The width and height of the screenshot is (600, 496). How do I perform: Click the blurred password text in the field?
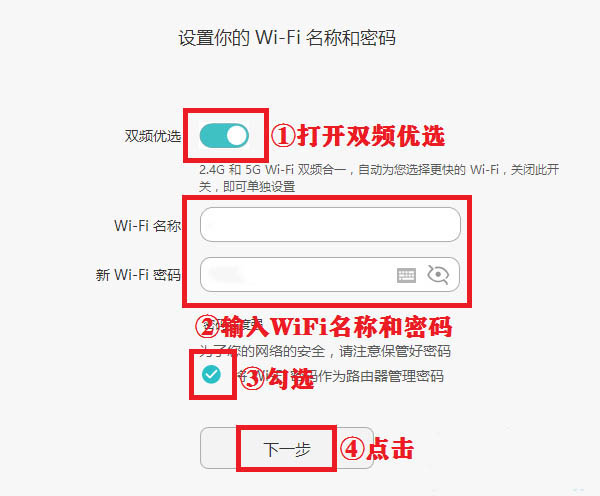pyautogui.click(x=226, y=274)
